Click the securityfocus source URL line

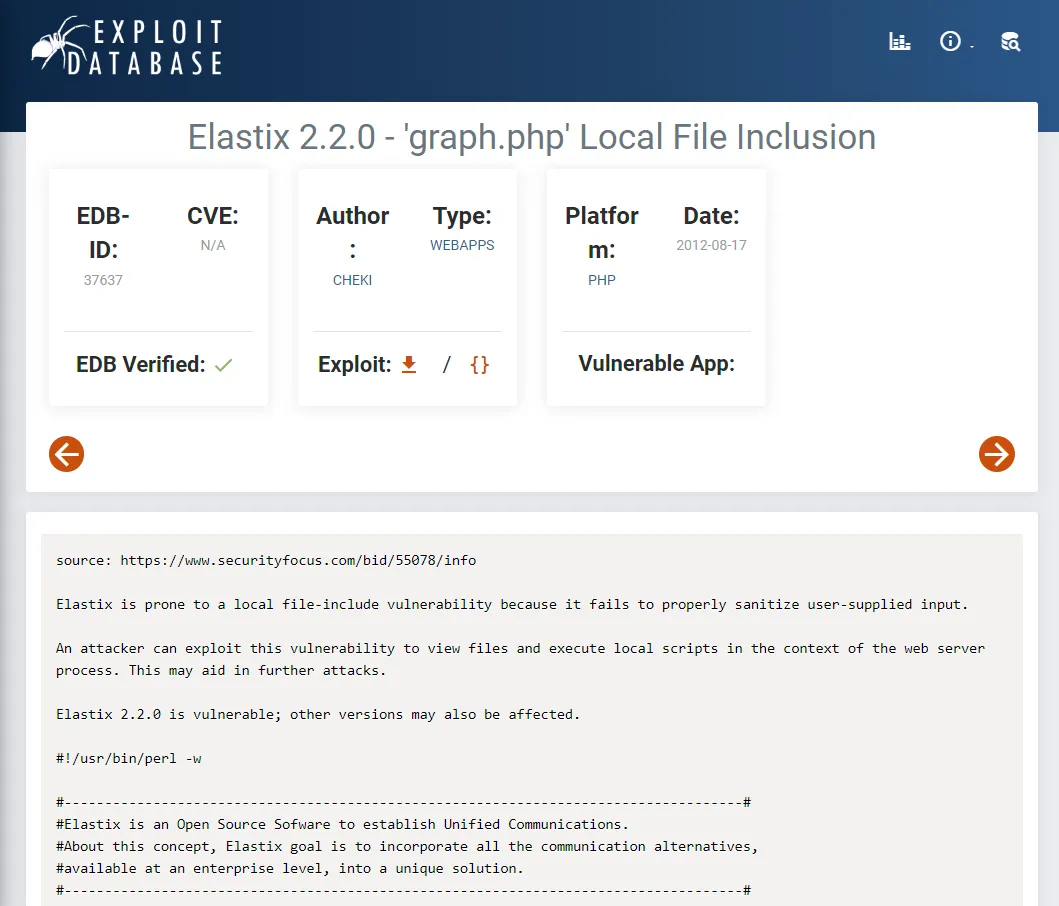[x=266, y=560]
